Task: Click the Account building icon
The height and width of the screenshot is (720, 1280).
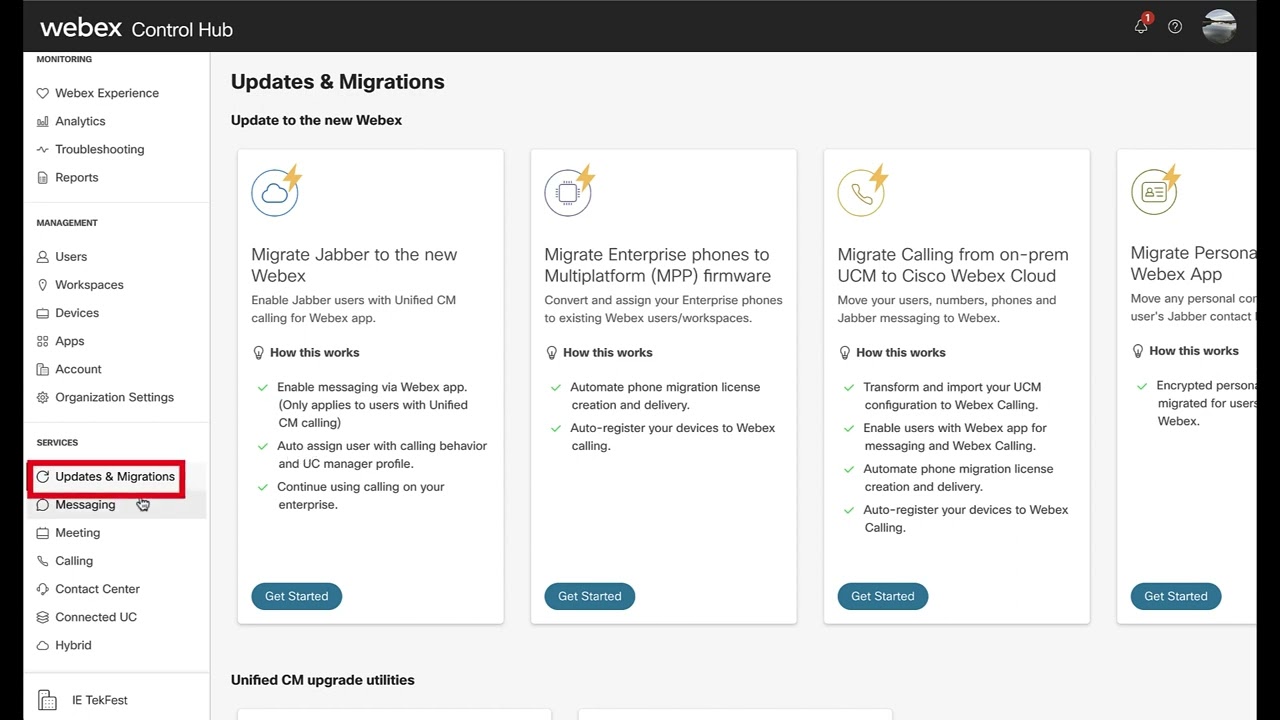Action: [42, 369]
